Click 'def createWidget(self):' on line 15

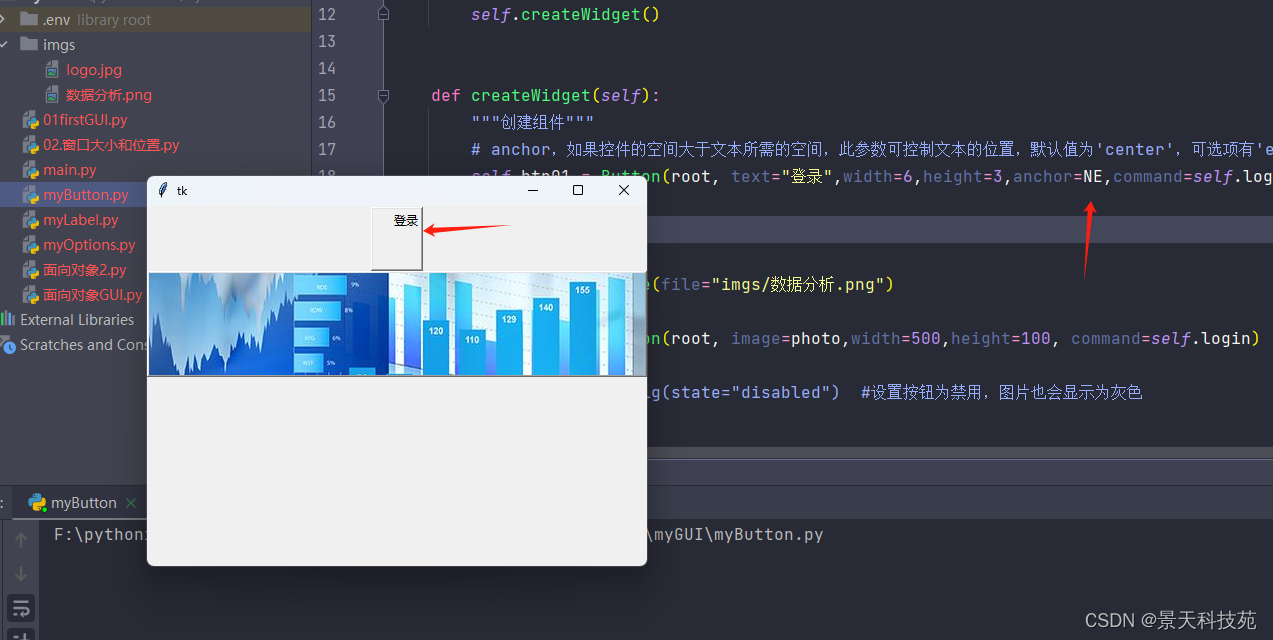click(545, 95)
